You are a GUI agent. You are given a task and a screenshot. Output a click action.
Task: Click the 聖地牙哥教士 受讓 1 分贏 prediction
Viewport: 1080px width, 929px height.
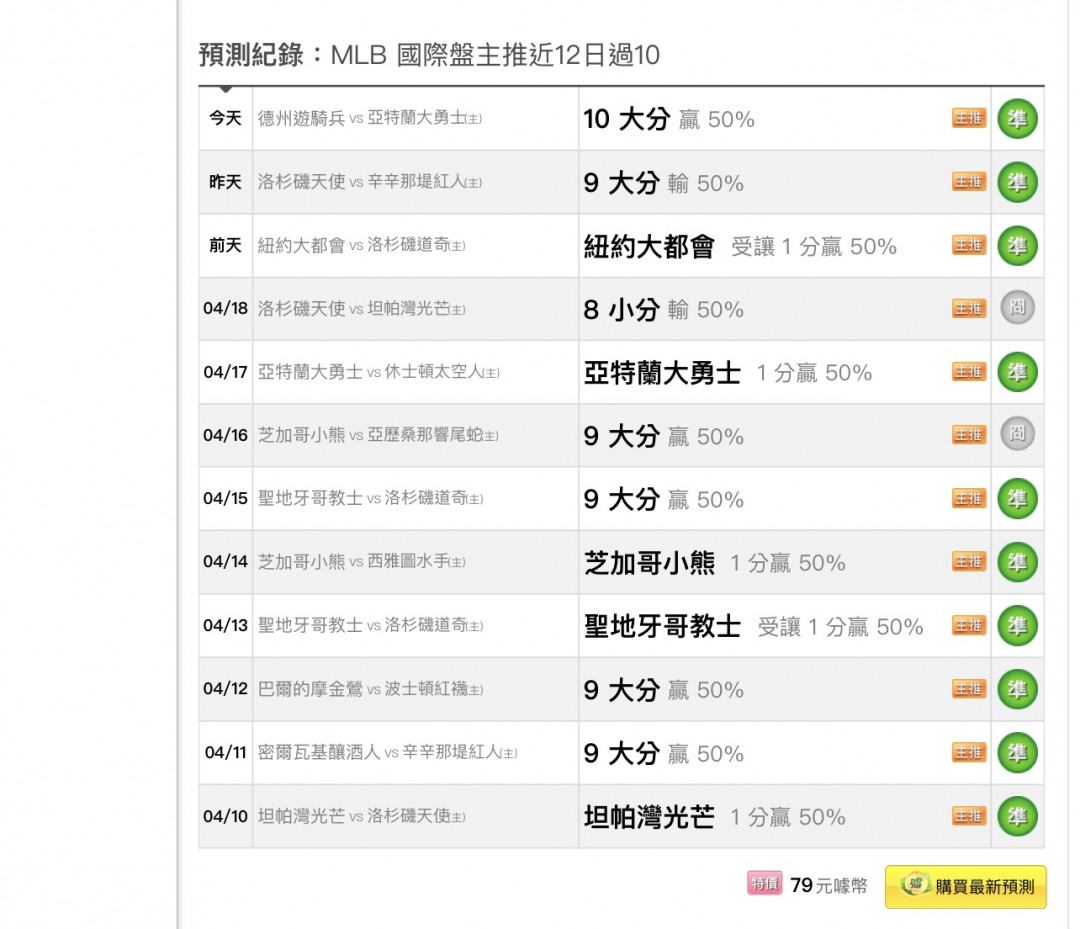[754, 627]
